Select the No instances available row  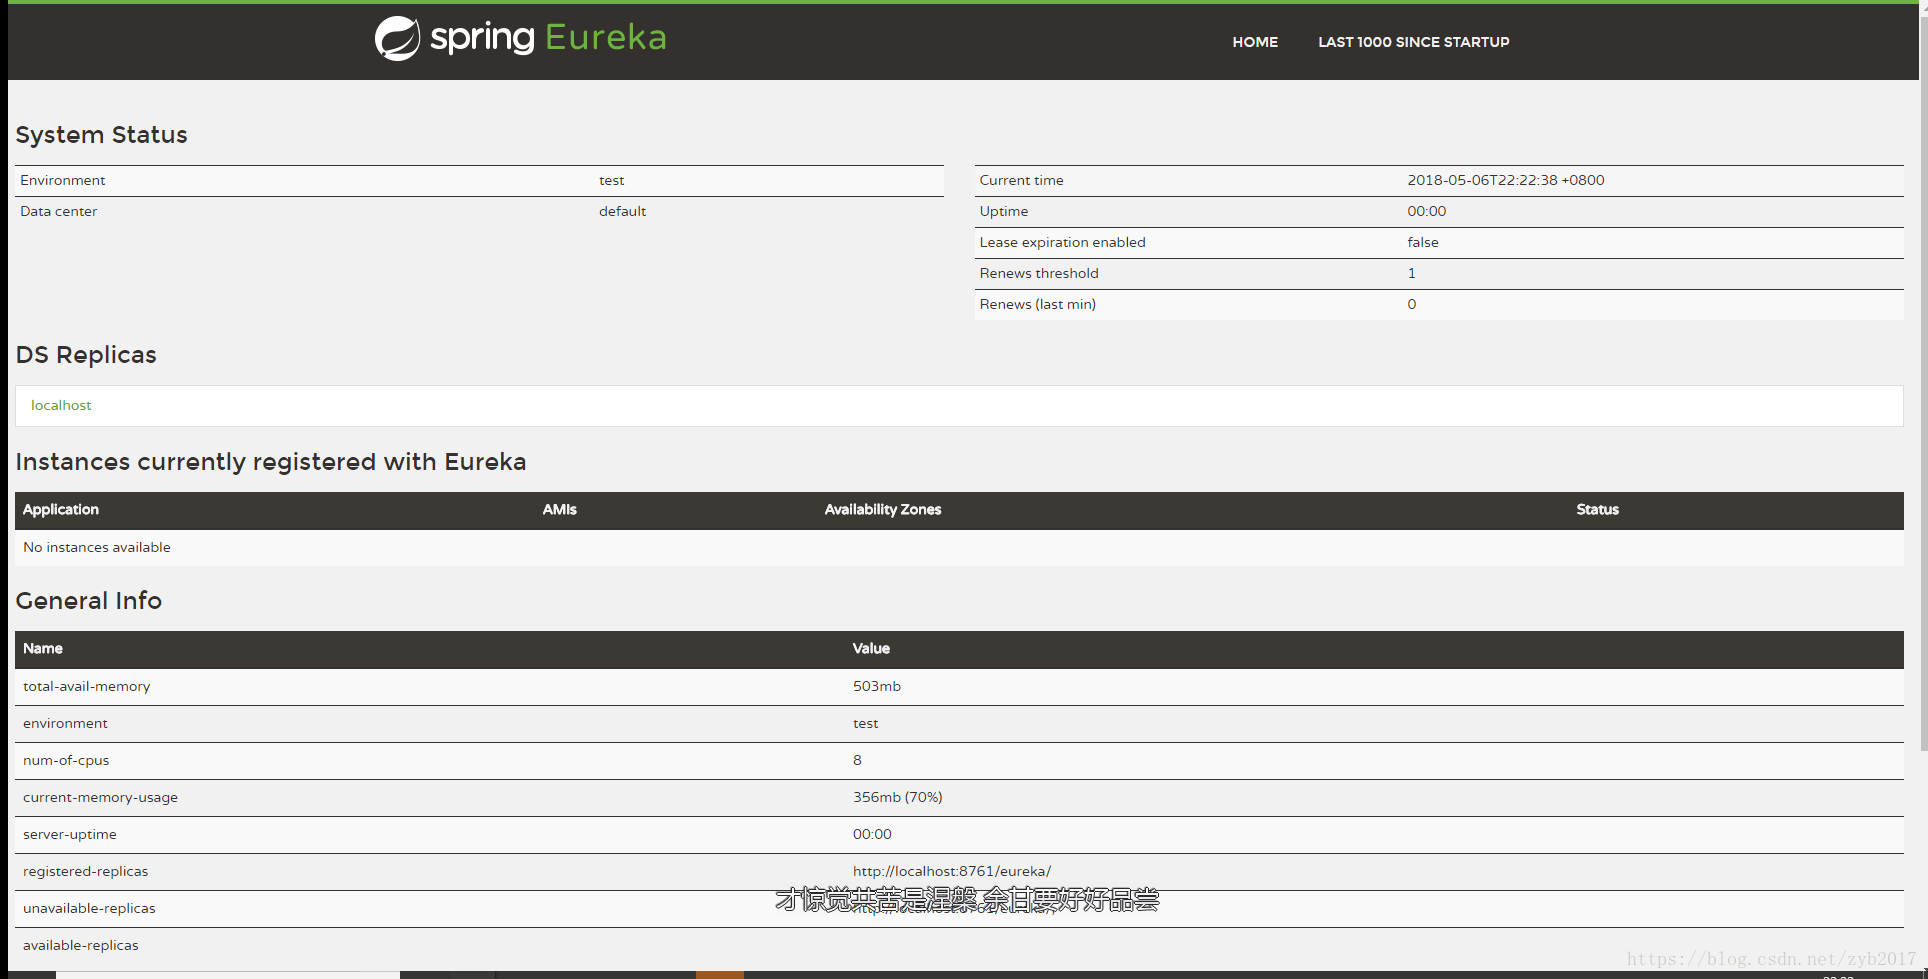click(x=959, y=547)
